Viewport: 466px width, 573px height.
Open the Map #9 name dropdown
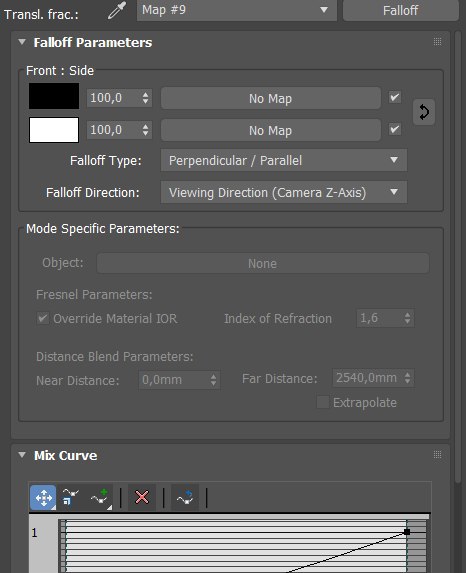coord(236,10)
